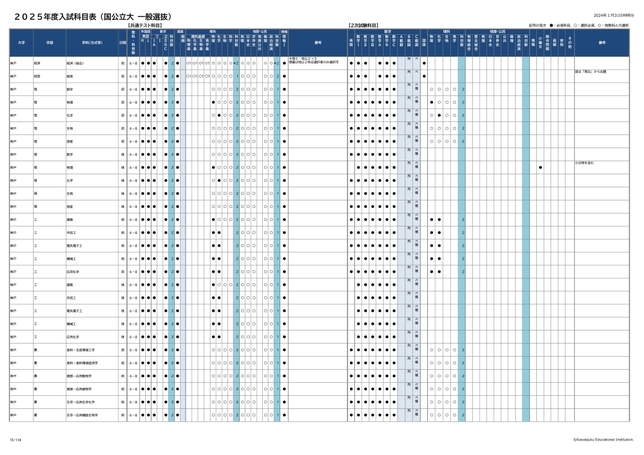Select the 日程 column header
This screenshot has height=455, width=644.
(123, 42)
